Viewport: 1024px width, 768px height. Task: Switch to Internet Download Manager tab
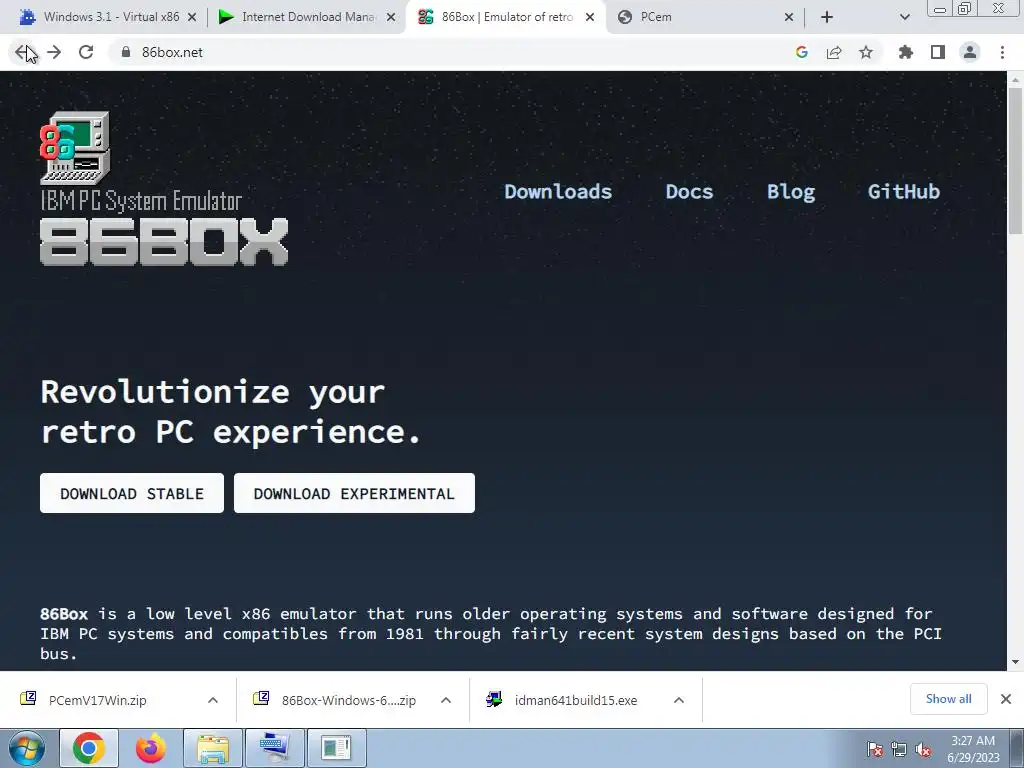[306, 17]
